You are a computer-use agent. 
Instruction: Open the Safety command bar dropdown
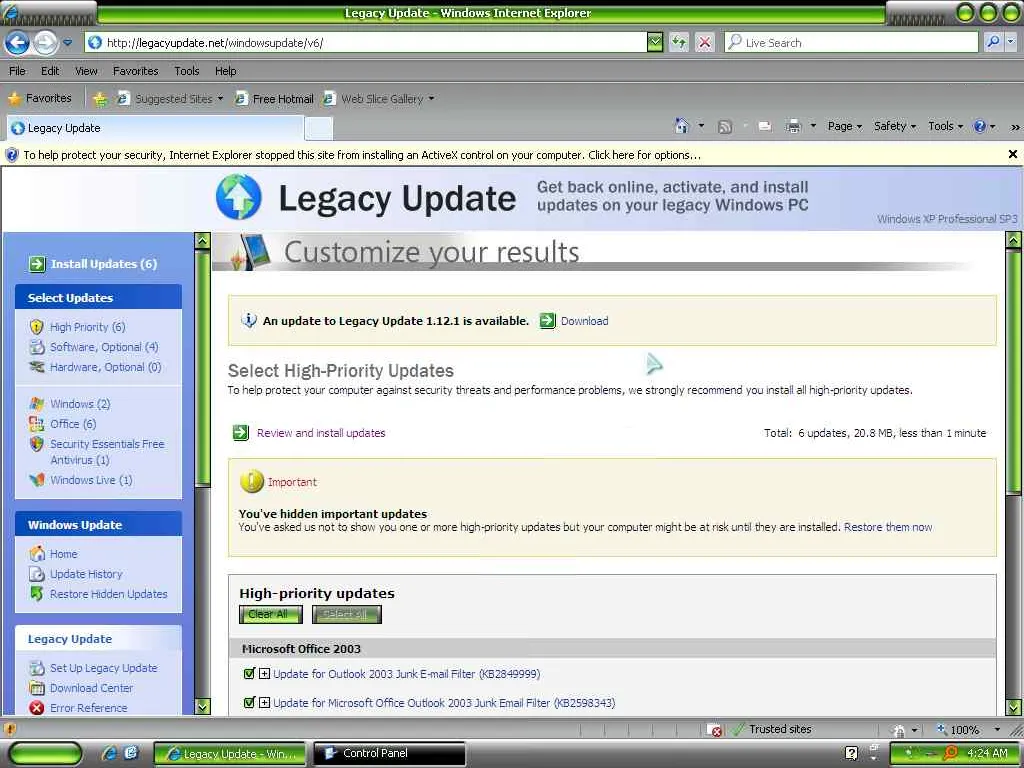tap(895, 126)
